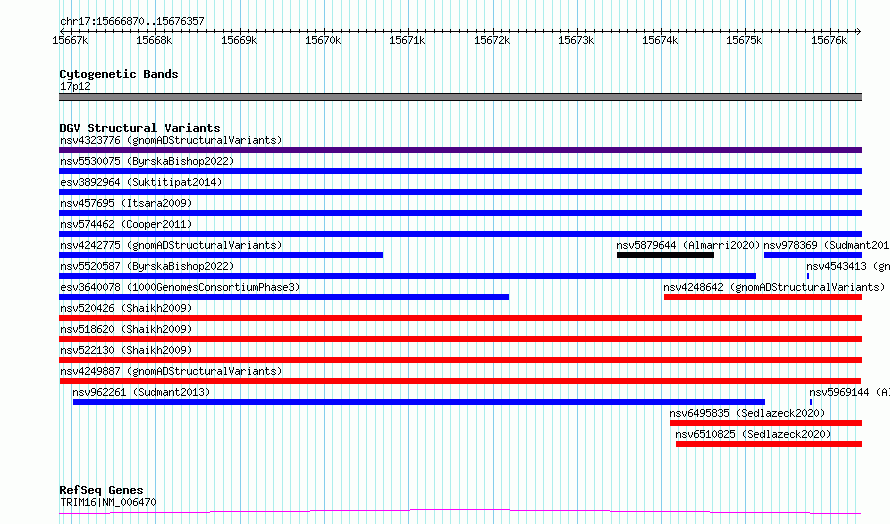Select the red nsv6510825 variant bar

coord(769,444)
